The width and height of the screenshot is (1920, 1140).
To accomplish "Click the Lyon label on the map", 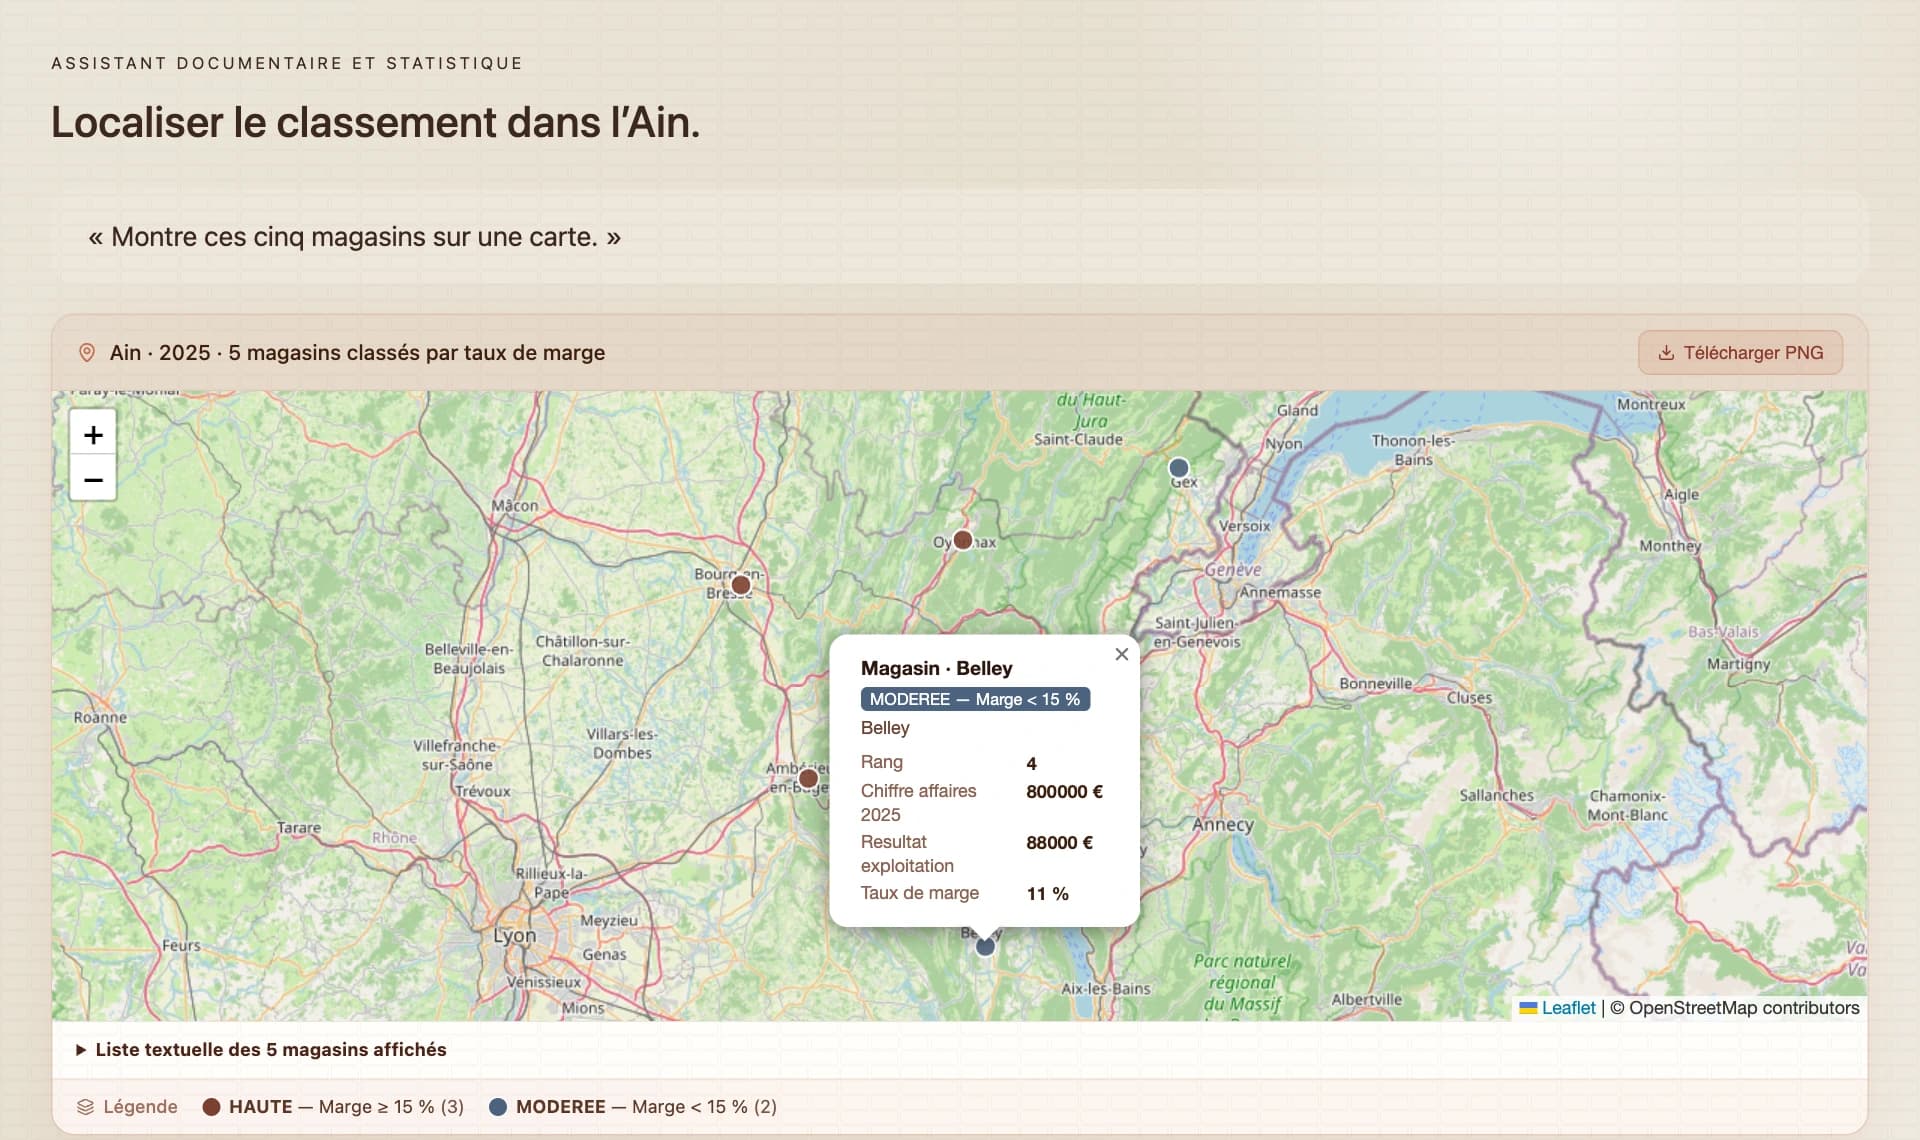I will tap(514, 936).
